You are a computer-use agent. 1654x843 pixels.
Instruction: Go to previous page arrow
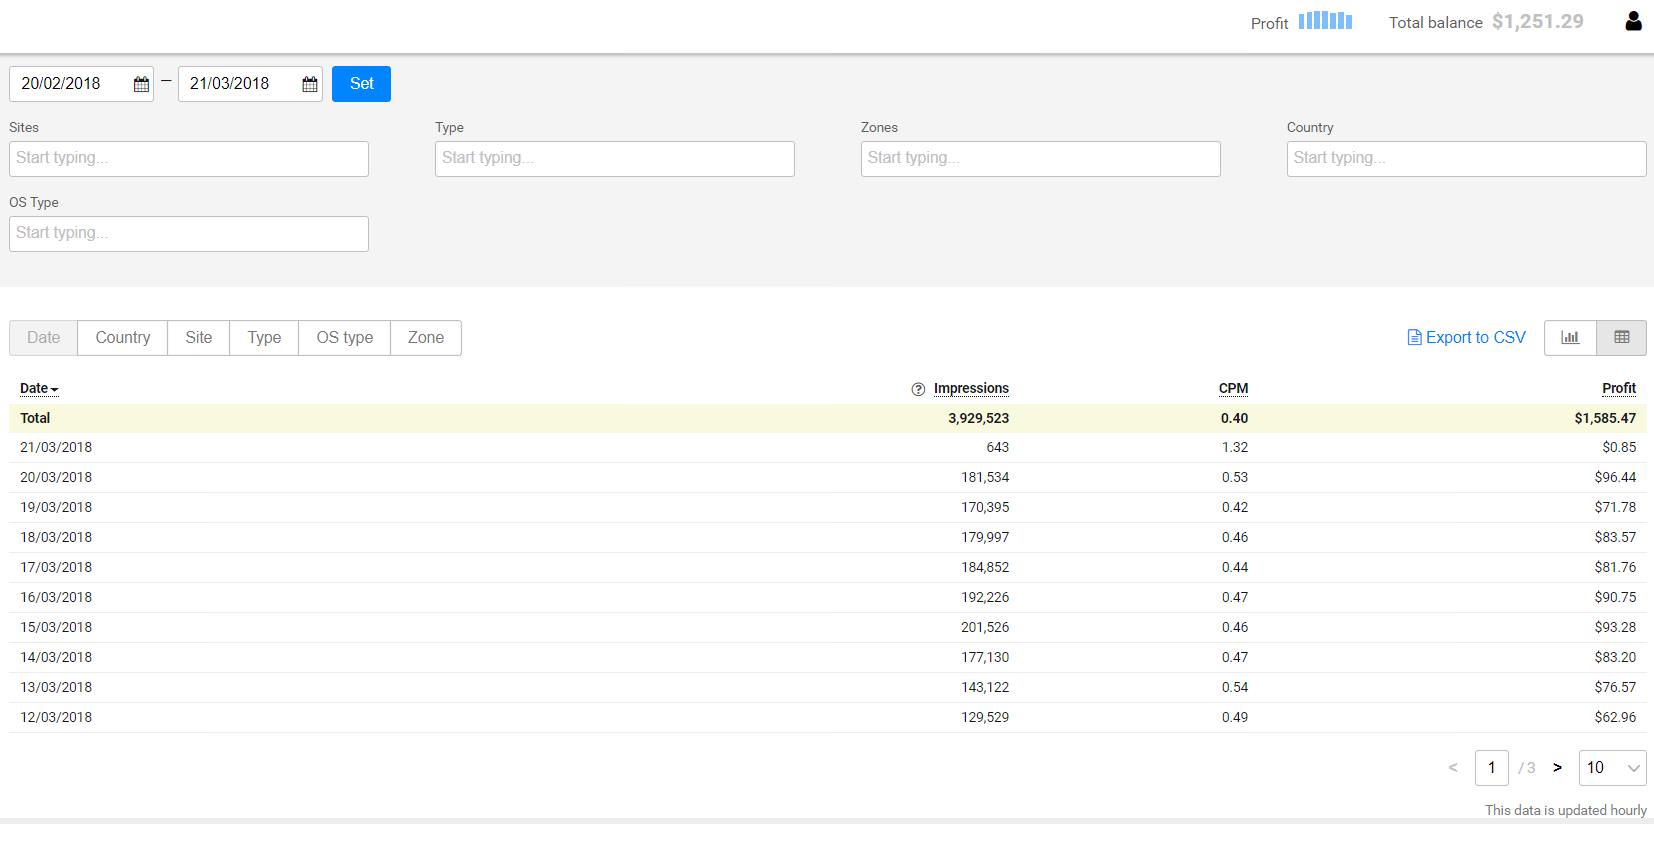pos(1453,768)
